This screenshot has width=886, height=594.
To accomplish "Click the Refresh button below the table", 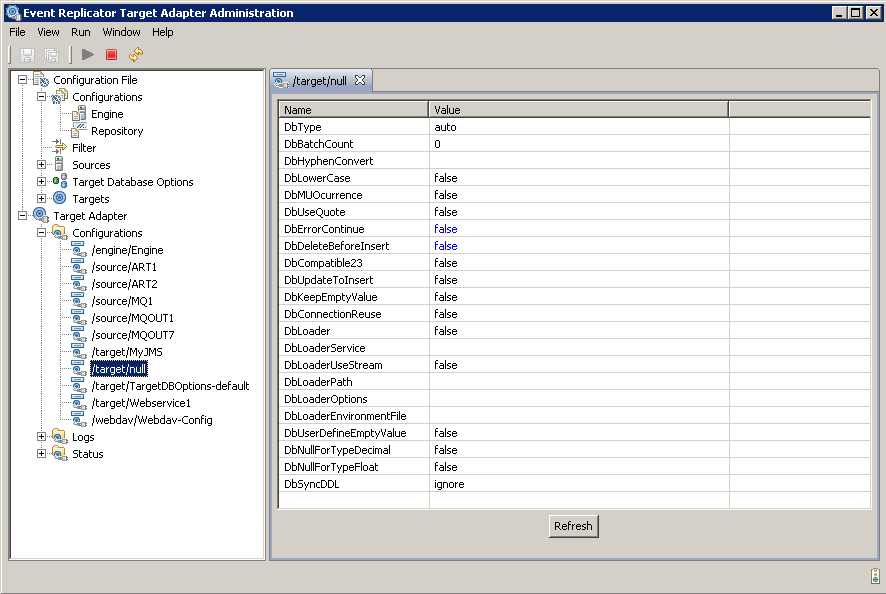I will point(573,526).
